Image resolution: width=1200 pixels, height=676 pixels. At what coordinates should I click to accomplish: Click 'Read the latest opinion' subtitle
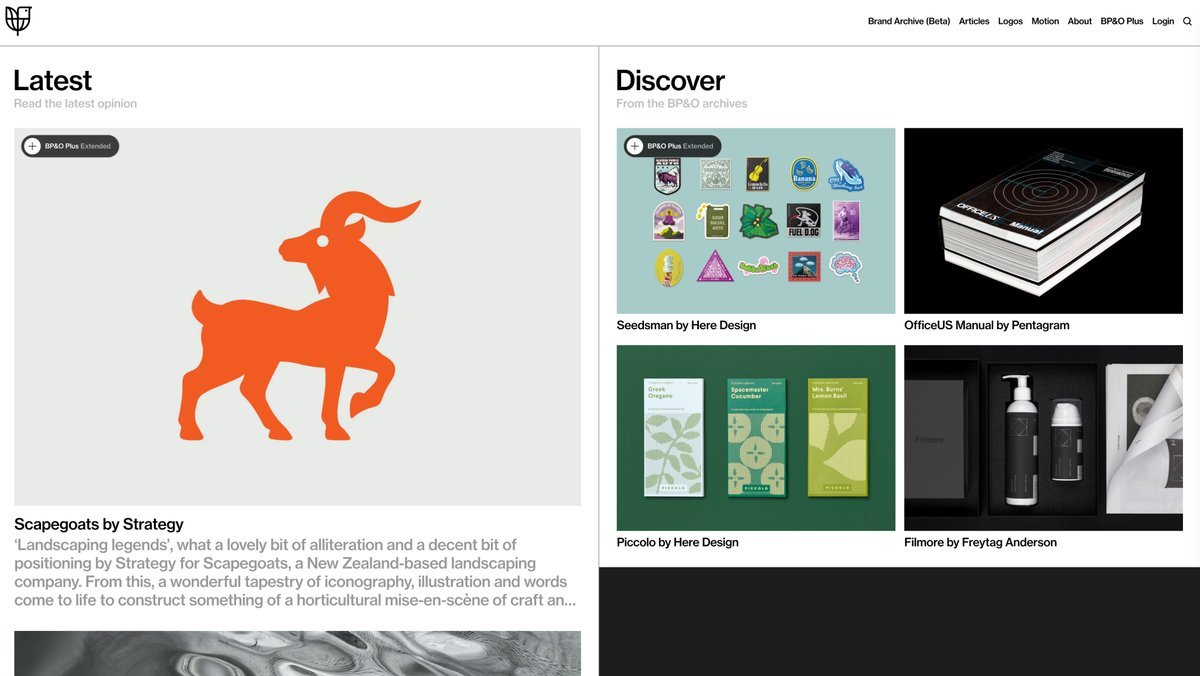coord(75,103)
